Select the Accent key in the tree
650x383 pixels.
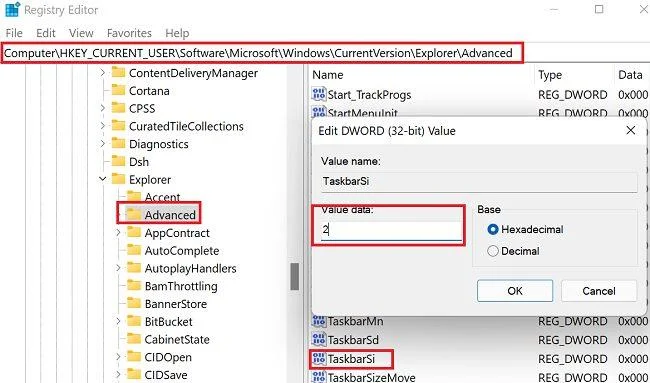[x=162, y=197]
